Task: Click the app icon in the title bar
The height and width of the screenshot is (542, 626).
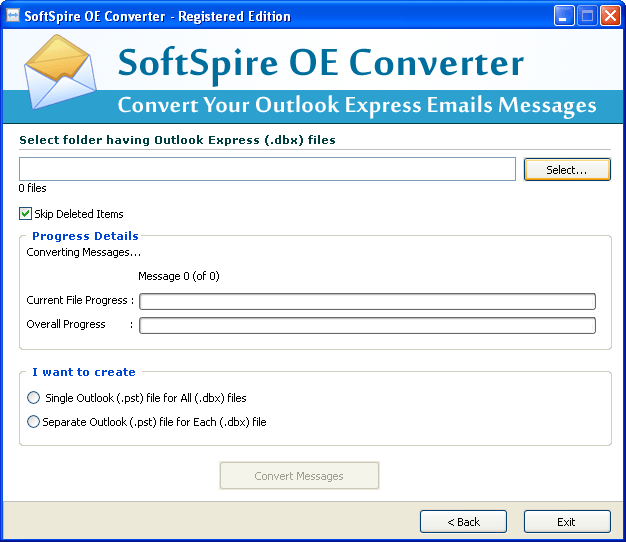Action: tap(13, 16)
